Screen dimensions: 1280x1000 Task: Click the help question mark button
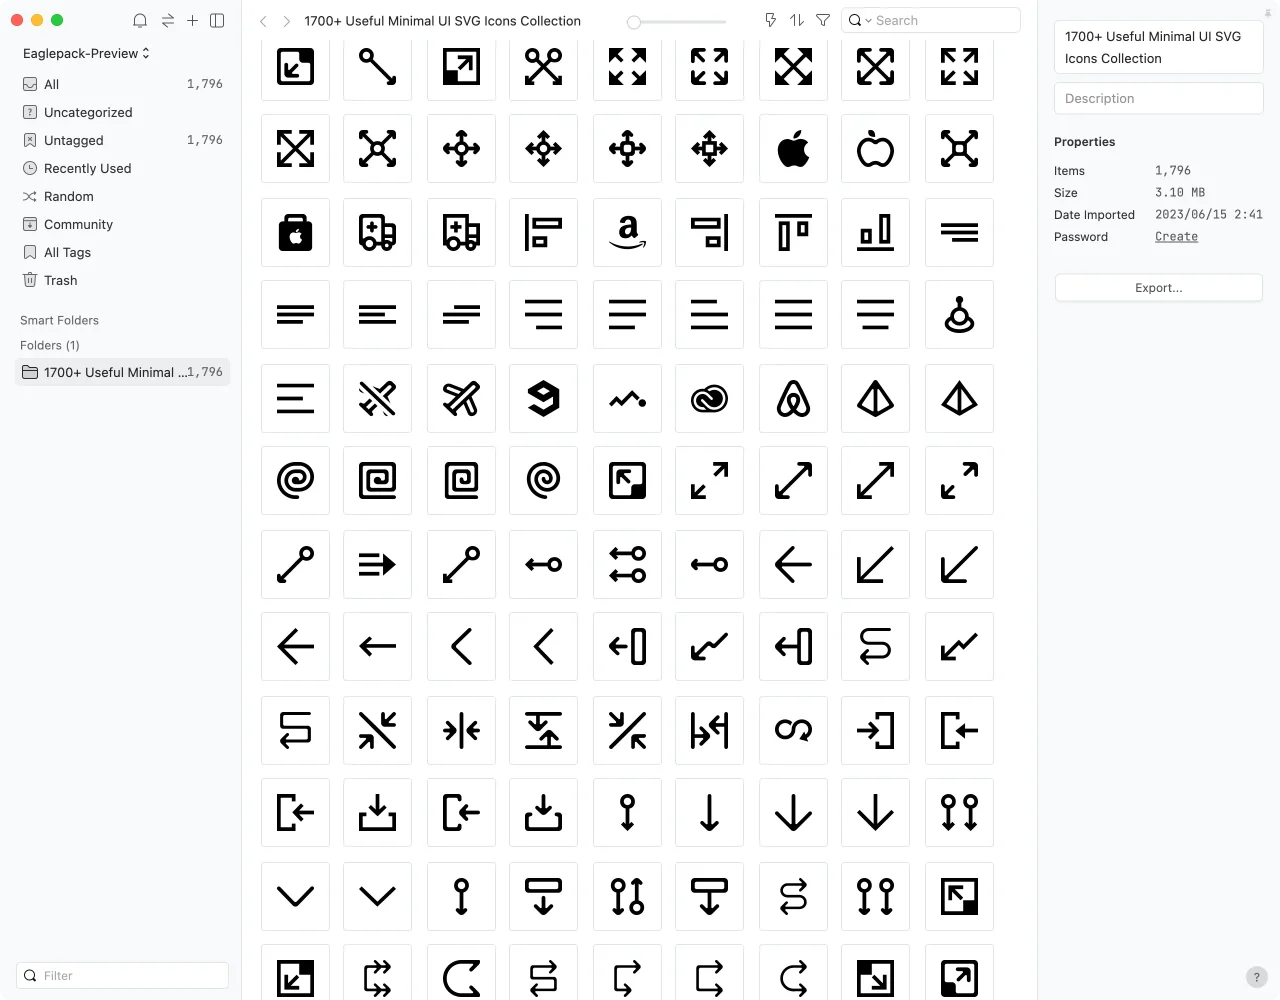pyautogui.click(x=1257, y=977)
